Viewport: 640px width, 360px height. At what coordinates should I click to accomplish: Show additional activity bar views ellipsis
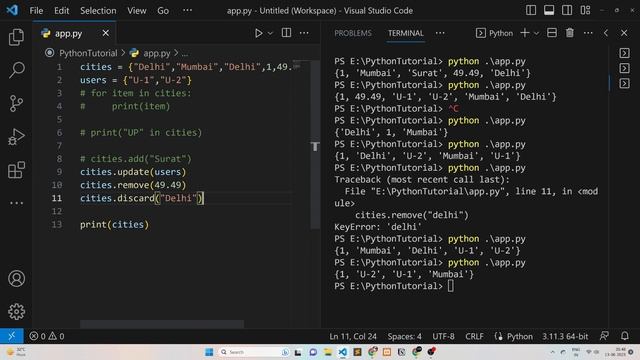16,203
